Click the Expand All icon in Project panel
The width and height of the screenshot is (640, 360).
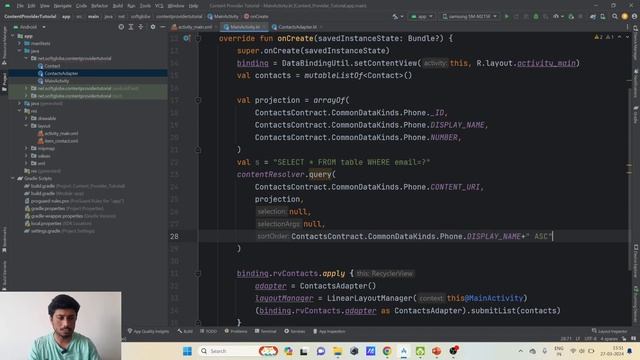pyautogui.click(x=131, y=27)
